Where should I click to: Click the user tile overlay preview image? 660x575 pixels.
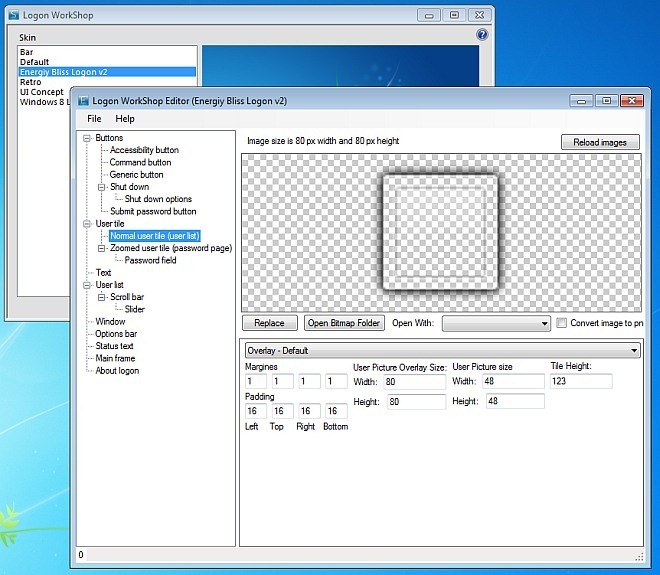[x=441, y=232]
